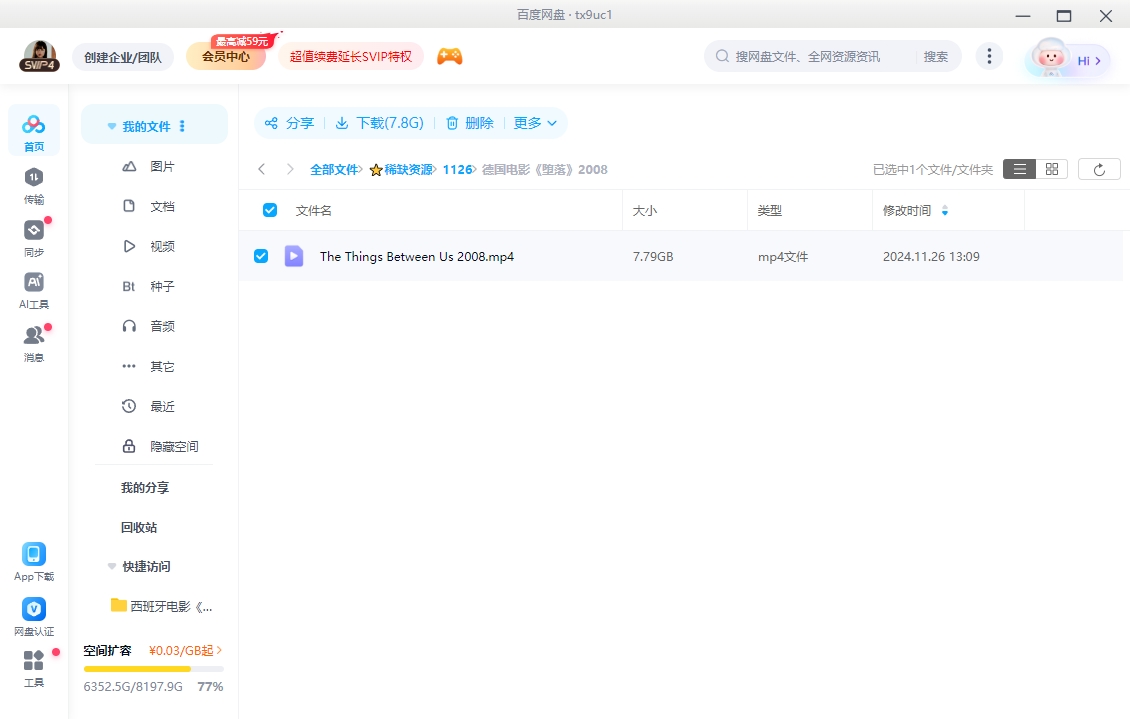Uncheck The Things Between Us 2008.mp4 checkbox

point(261,256)
